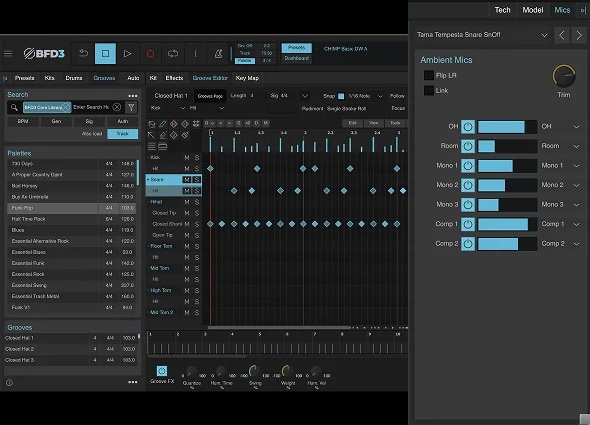This screenshot has width=590, height=425.
Task: Toggle the metronome icon
Action: tap(218, 53)
